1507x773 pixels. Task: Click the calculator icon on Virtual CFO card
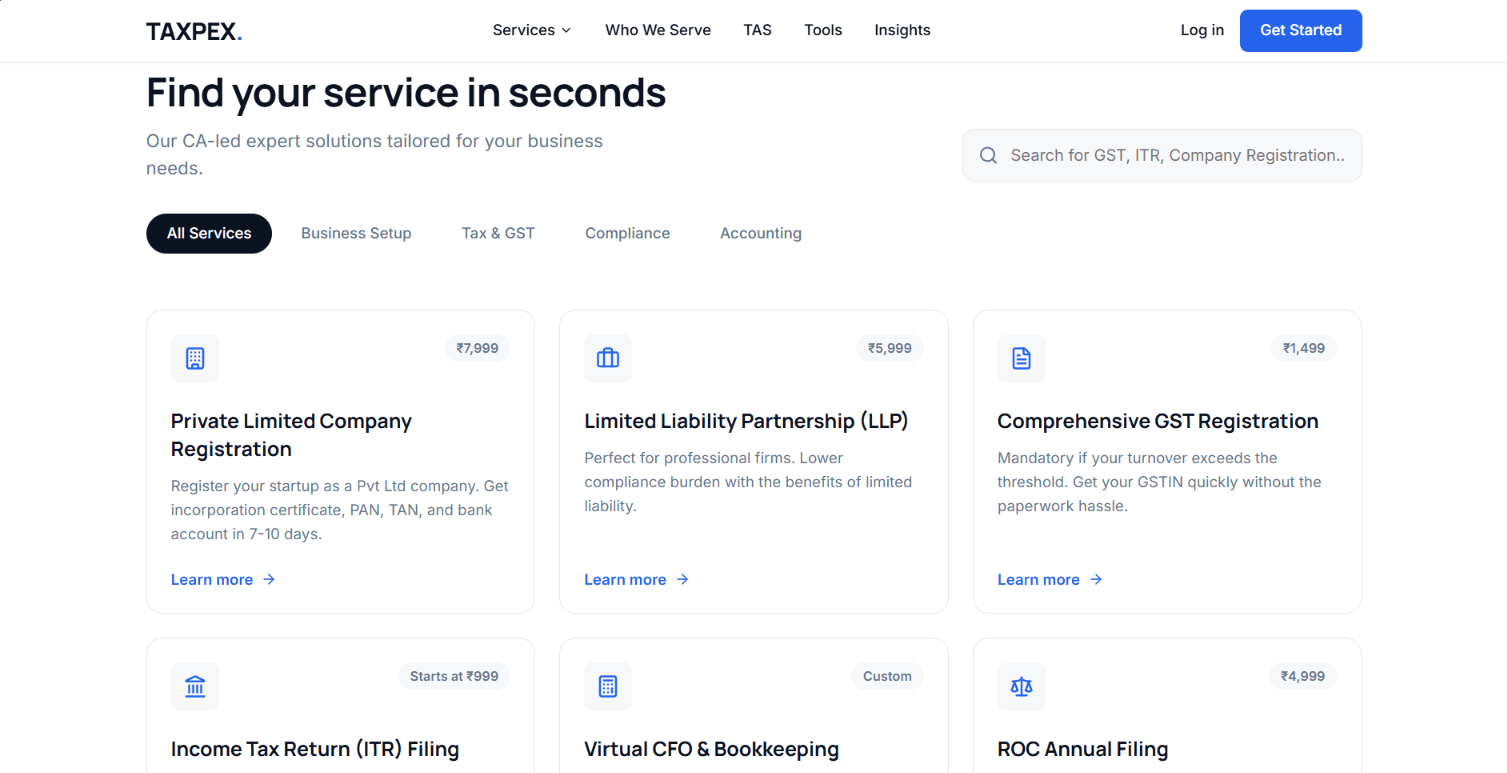tap(608, 686)
